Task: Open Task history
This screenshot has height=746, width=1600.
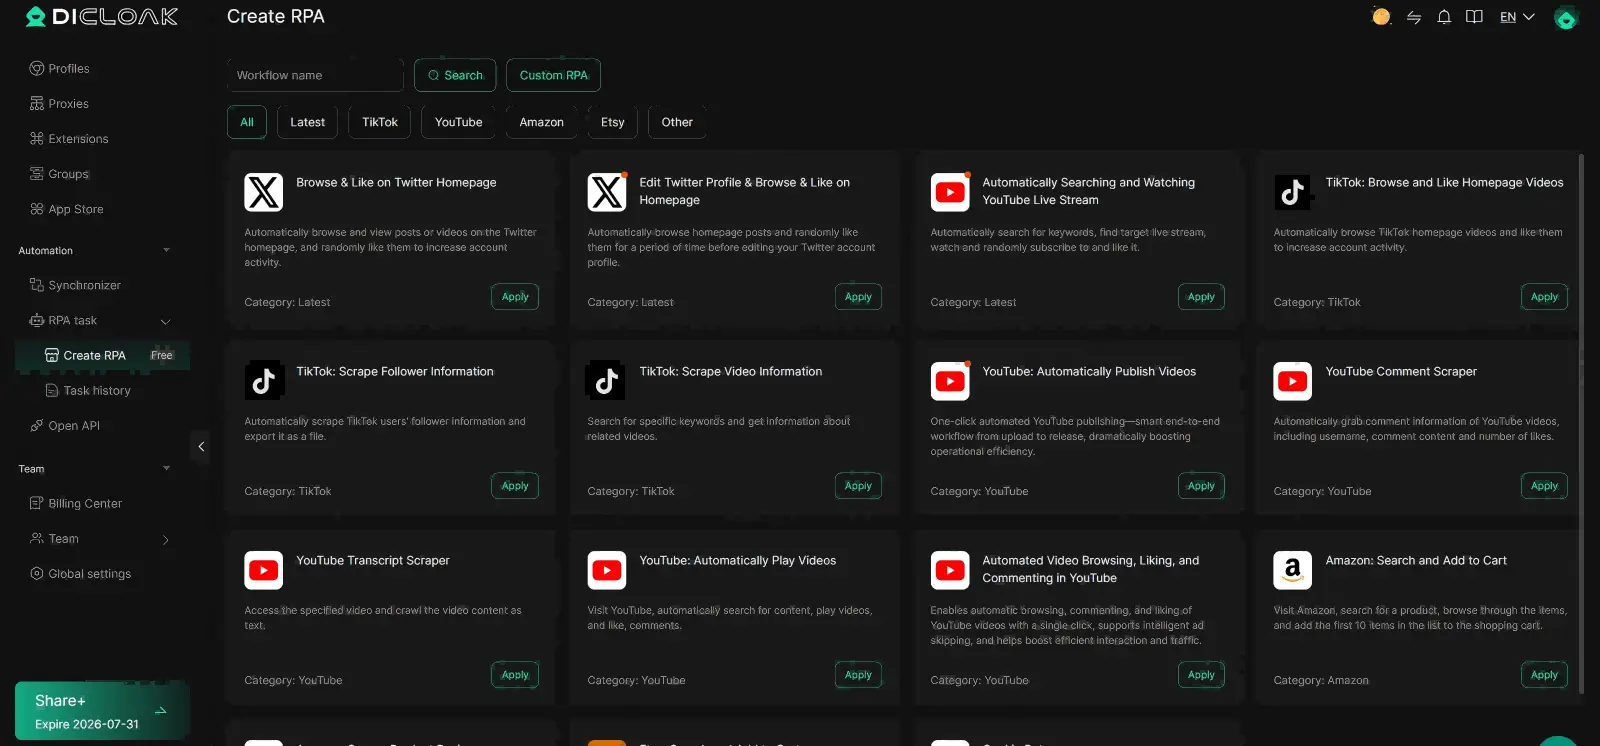Action: pyautogui.click(x=88, y=390)
